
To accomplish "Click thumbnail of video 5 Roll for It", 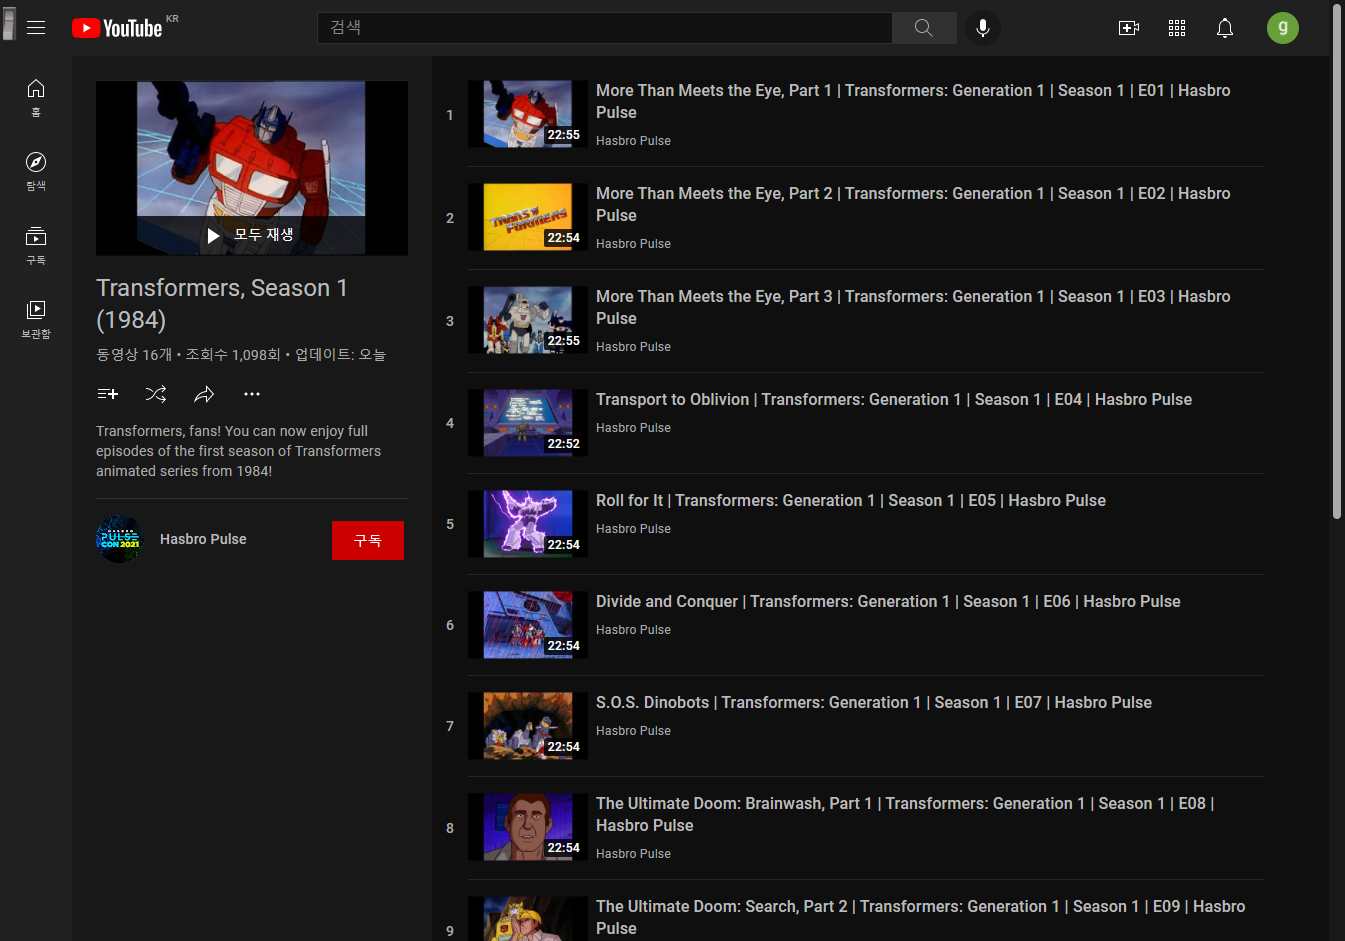I will 528,524.
